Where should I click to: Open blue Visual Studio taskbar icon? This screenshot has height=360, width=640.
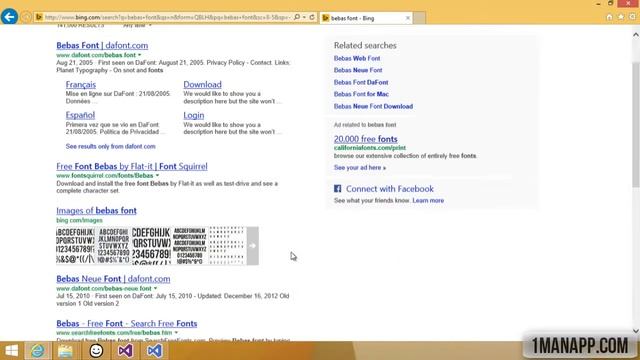coord(154,351)
